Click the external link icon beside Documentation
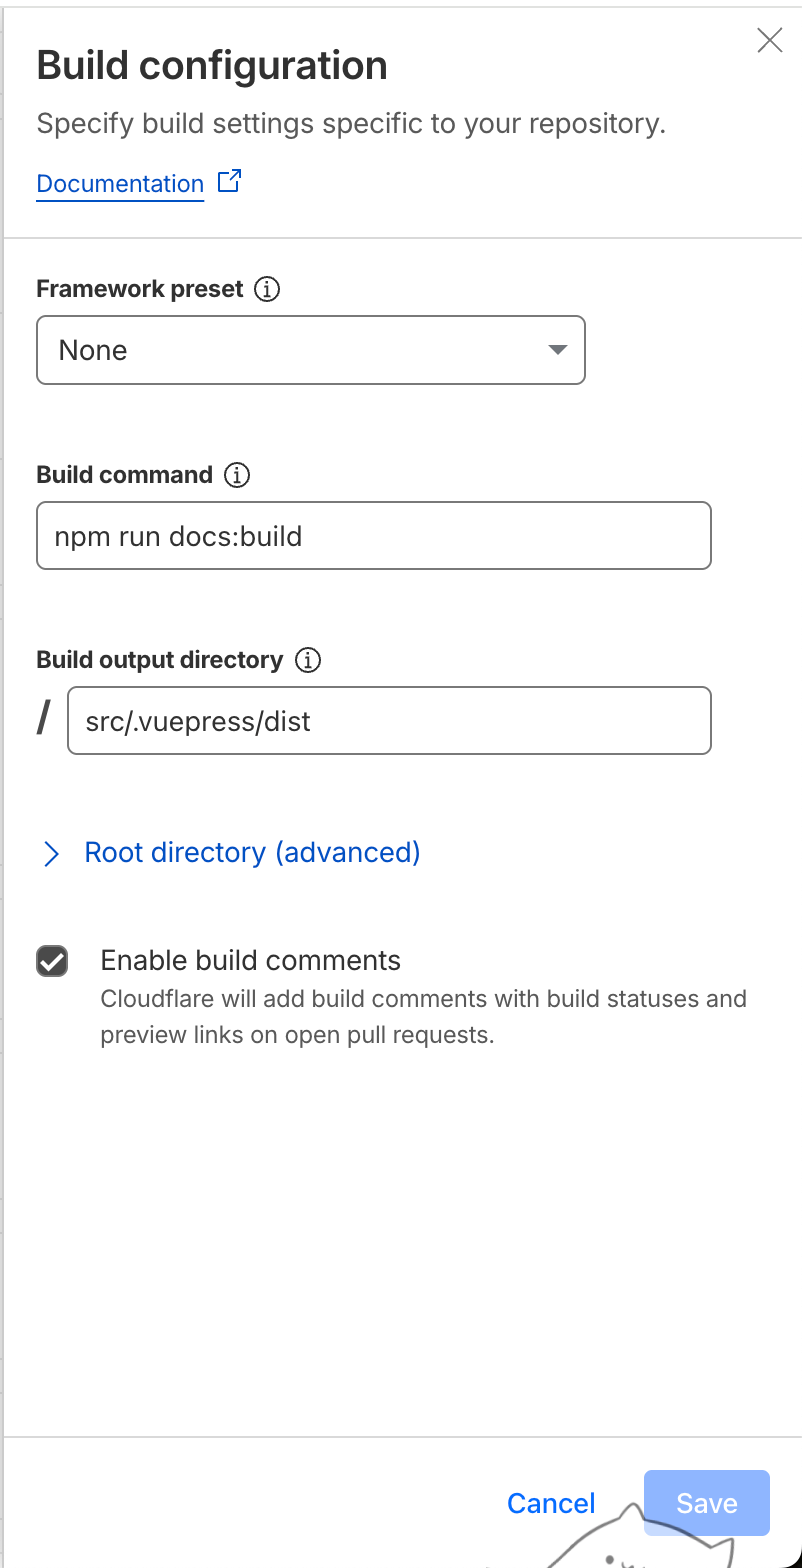Image resolution: width=802 pixels, height=1568 pixels. coord(229,182)
